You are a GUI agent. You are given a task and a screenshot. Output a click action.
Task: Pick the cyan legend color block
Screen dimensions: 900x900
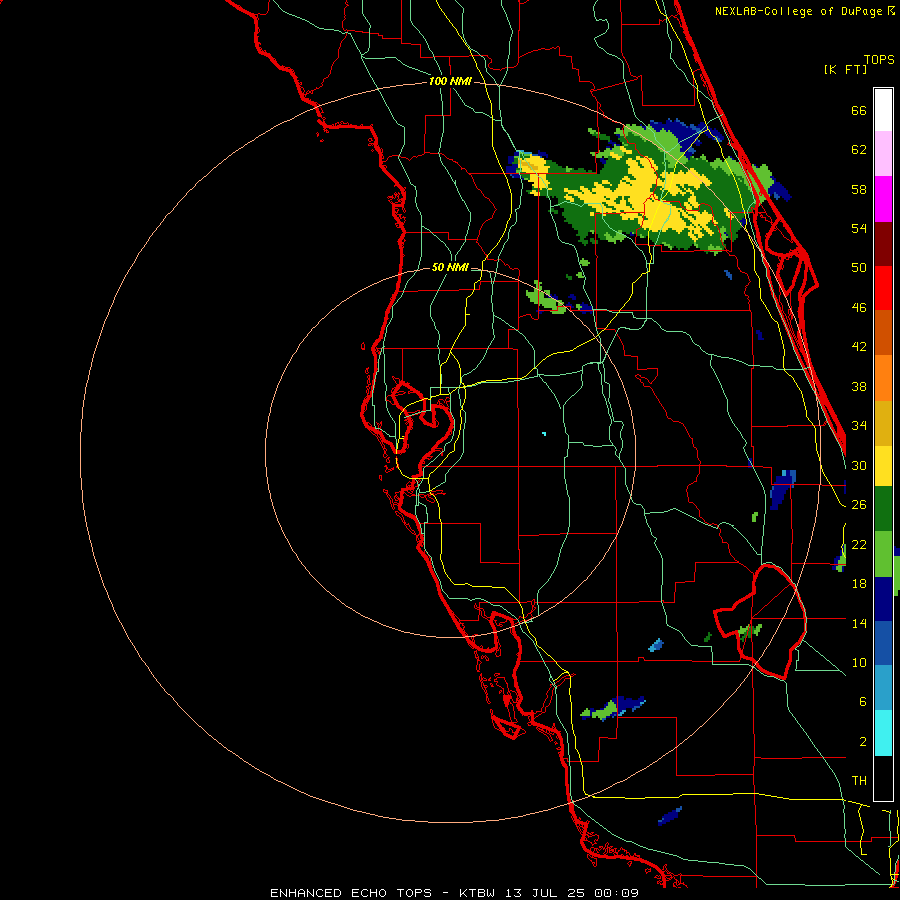pyautogui.click(x=883, y=733)
